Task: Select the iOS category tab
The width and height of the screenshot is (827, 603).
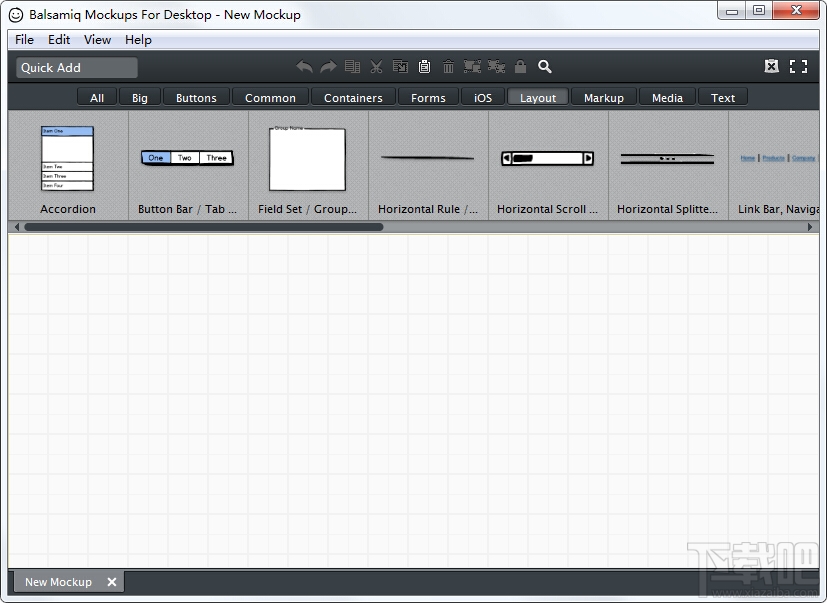Action: click(483, 98)
